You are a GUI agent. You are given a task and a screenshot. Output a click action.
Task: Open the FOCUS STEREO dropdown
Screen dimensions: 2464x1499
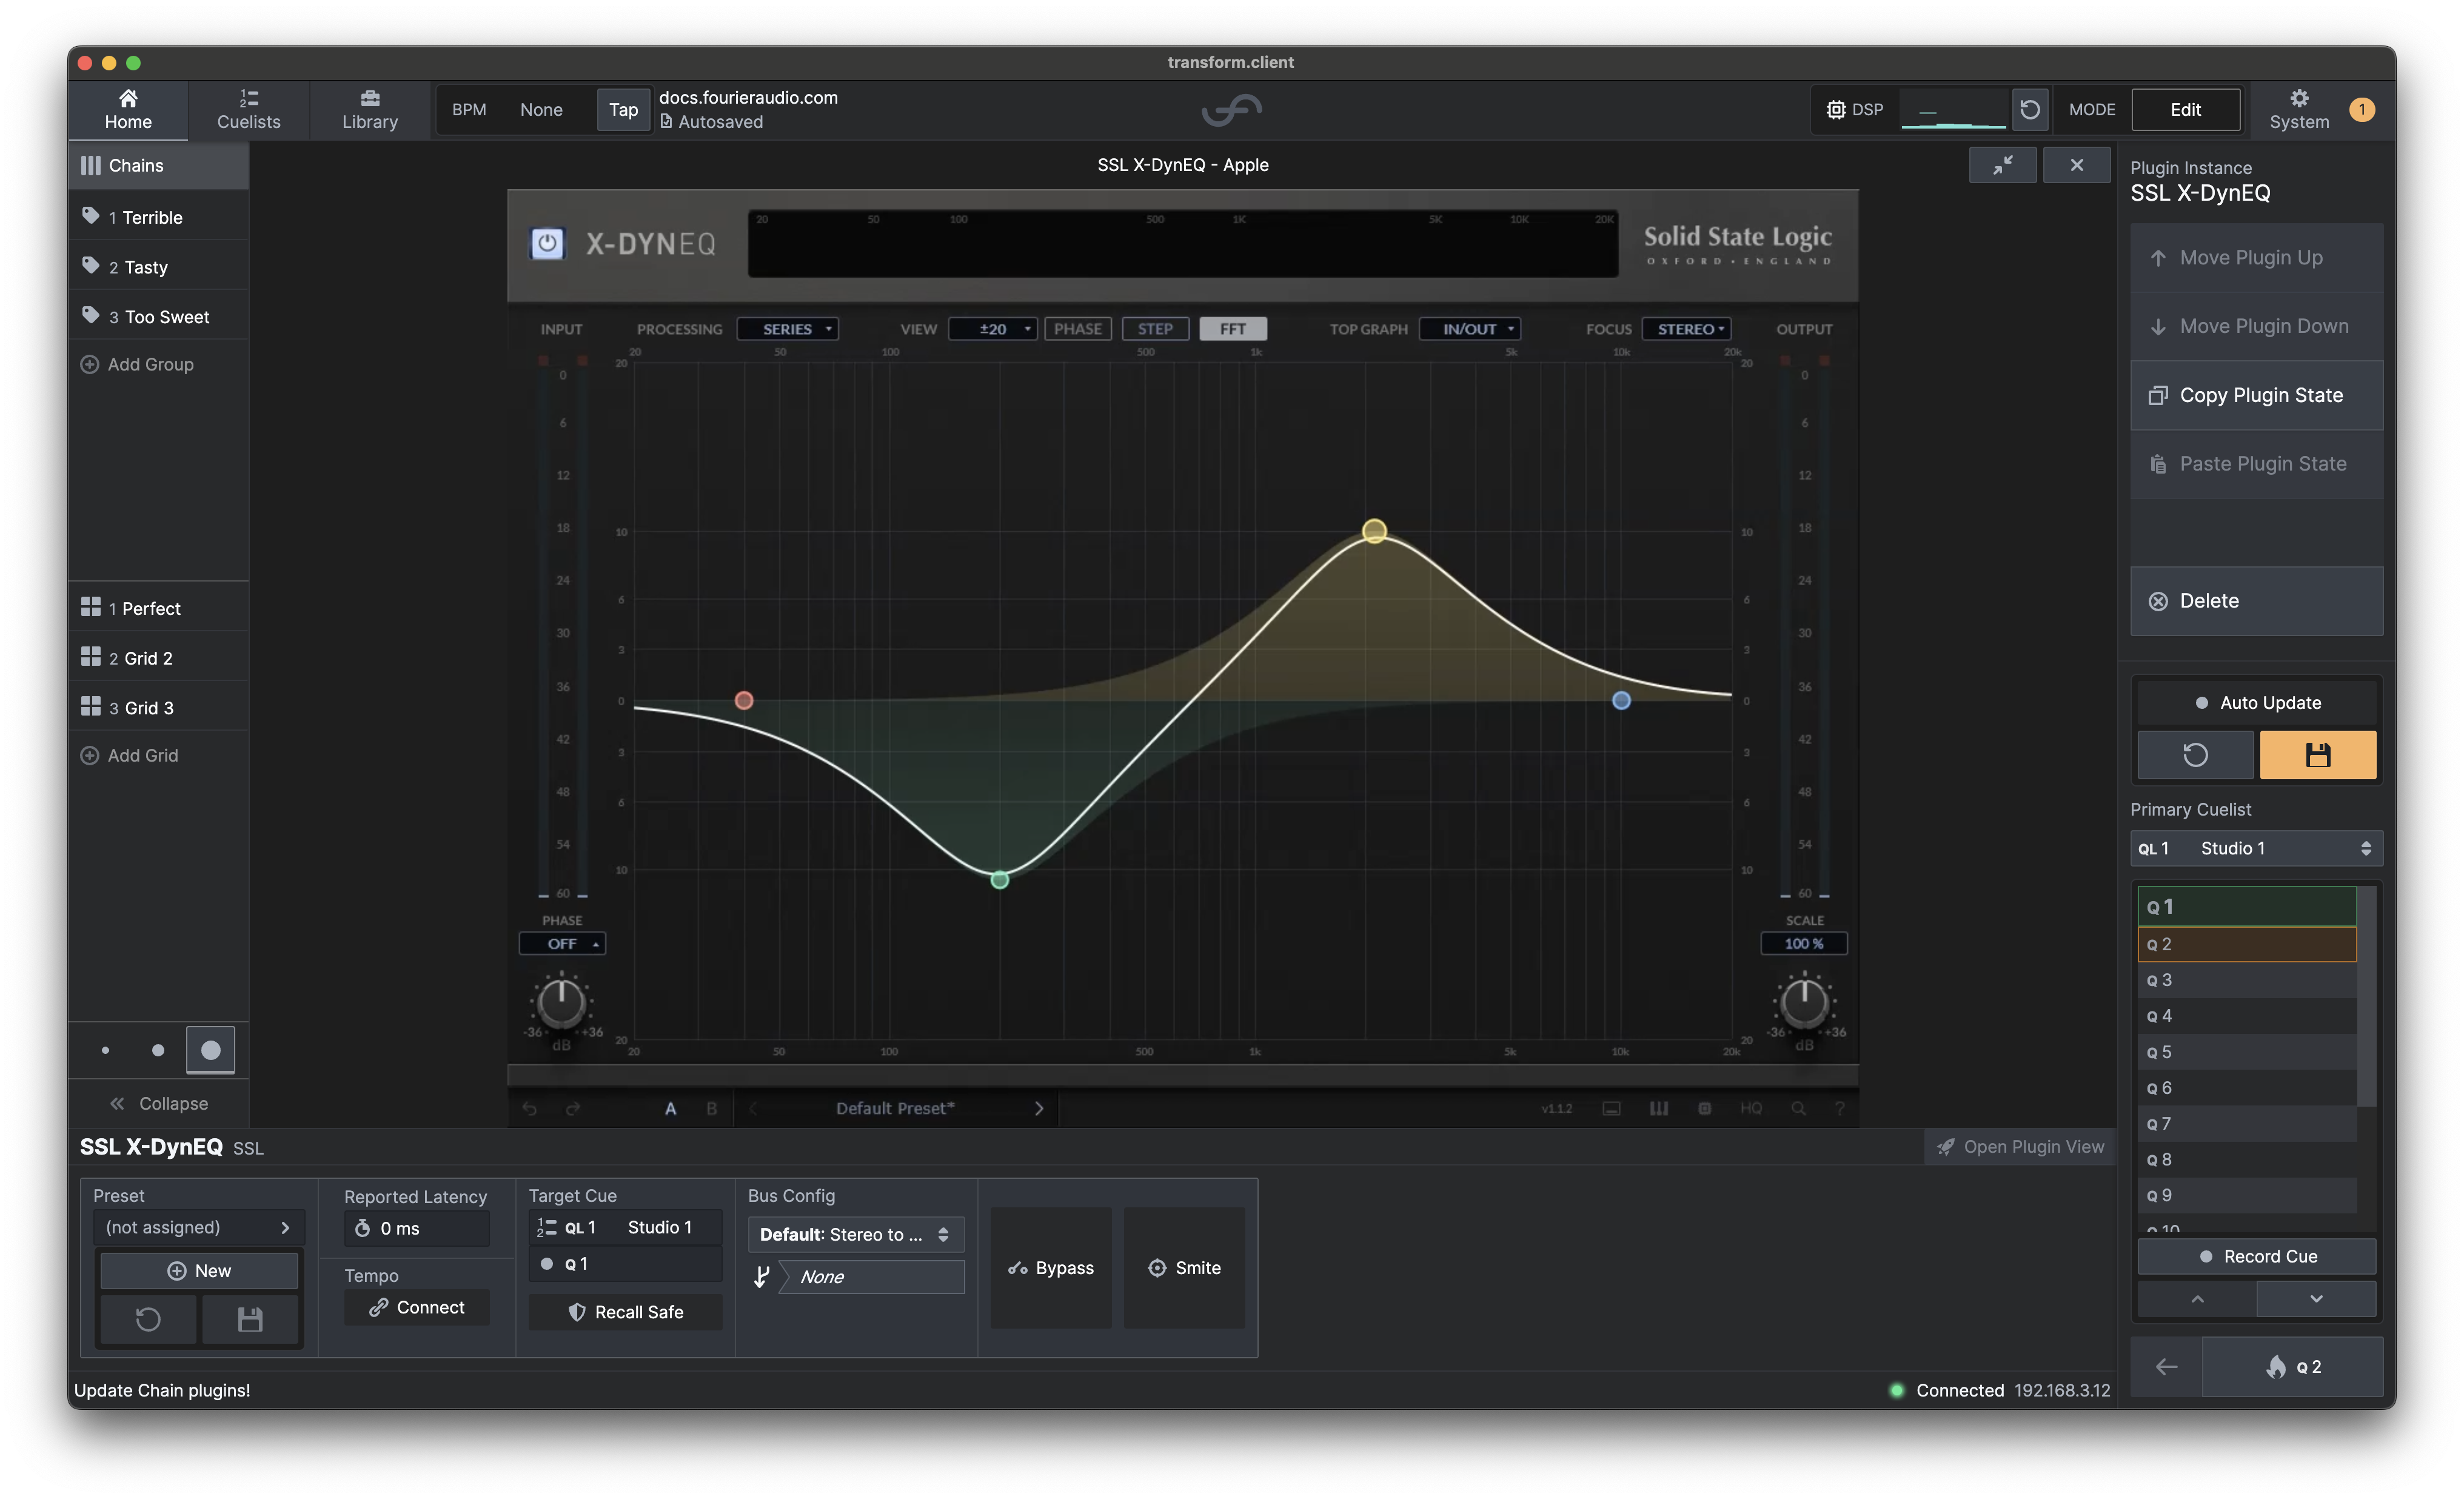pos(1686,329)
